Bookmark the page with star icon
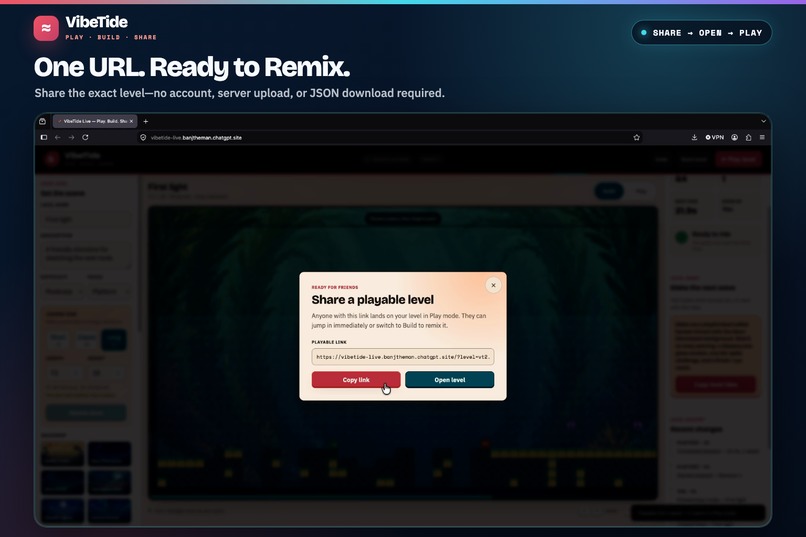The image size is (806, 537). (x=636, y=137)
